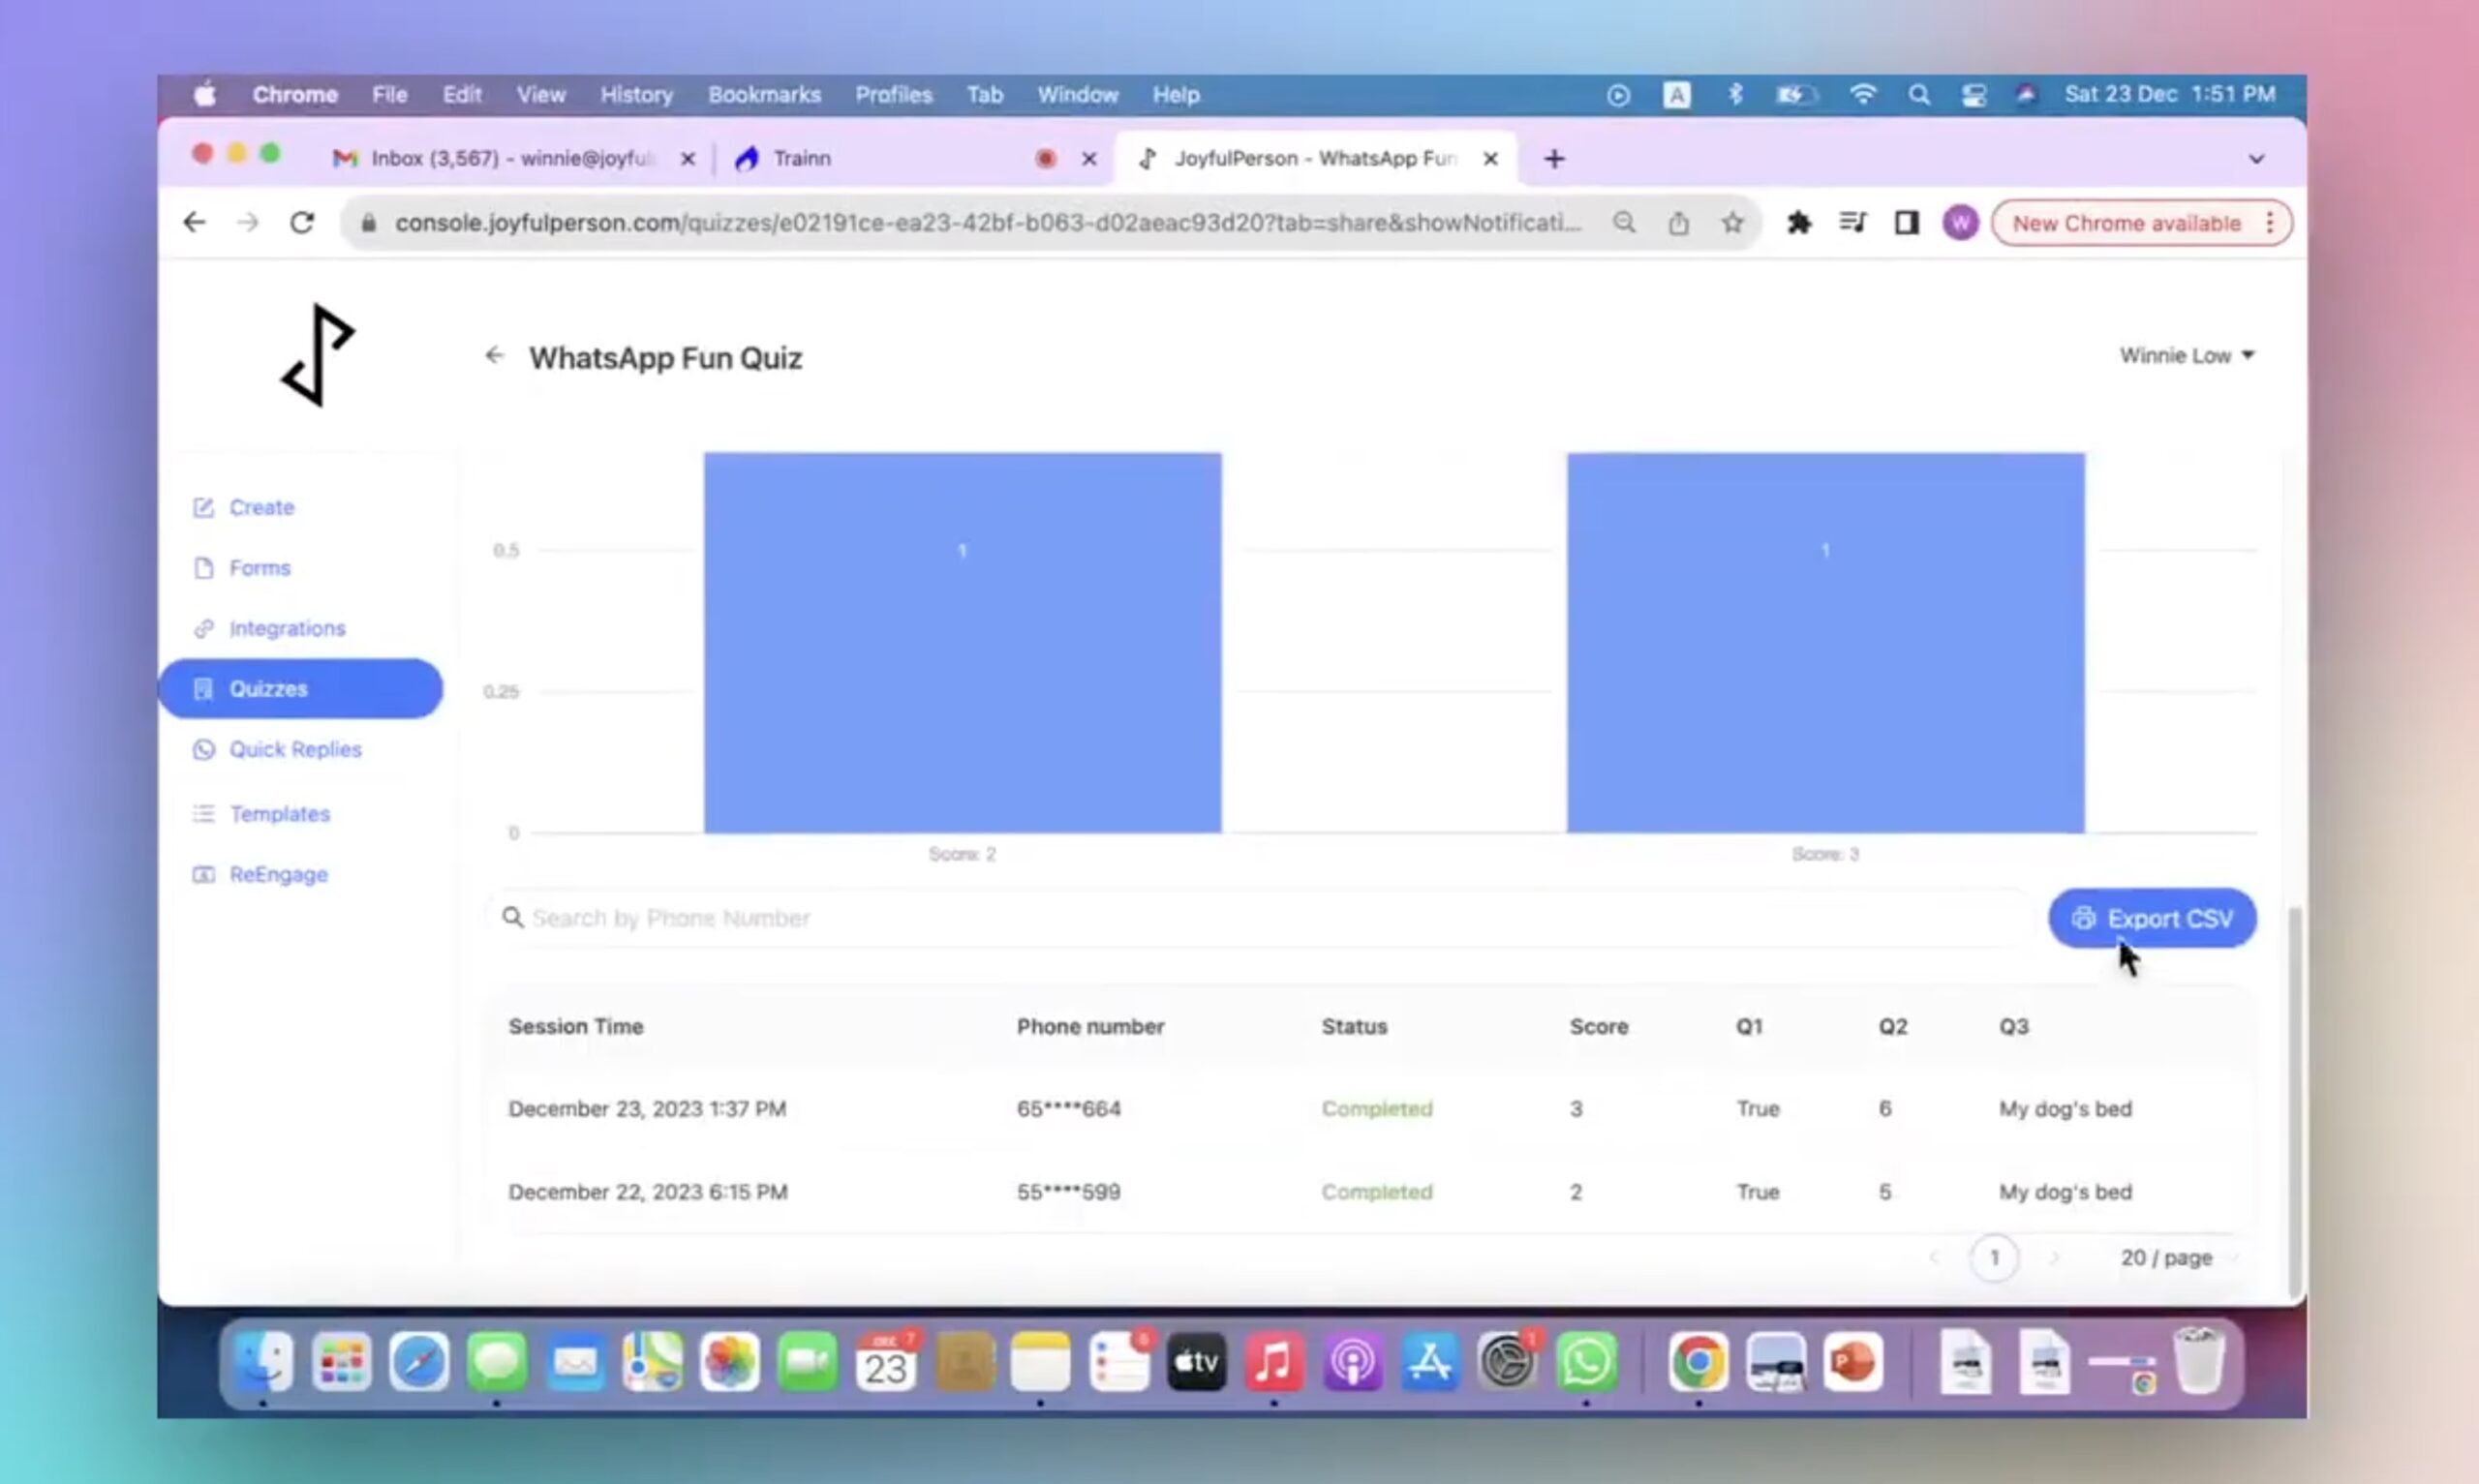Open the Create section in sidebar
Screen dimensions: 2479x1484
point(261,507)
